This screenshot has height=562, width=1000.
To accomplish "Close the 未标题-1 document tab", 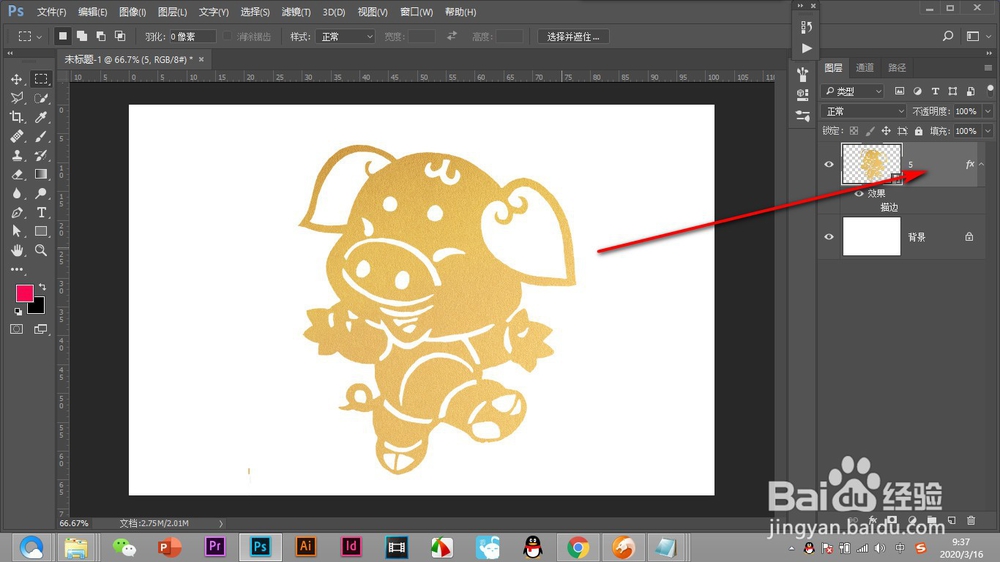I will tap(201, 59).
